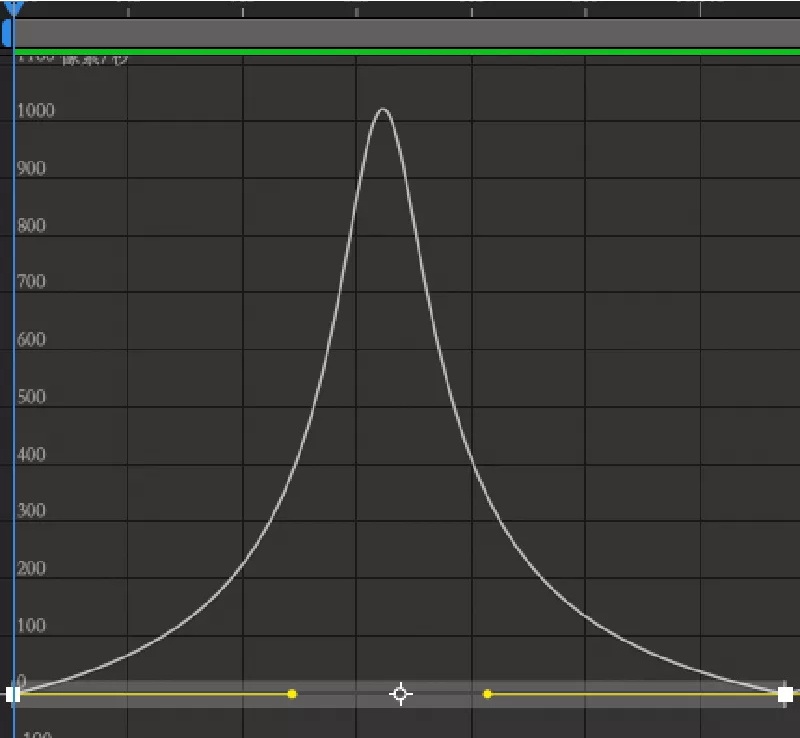Select the left white keyframe square
Viewport: 800px width, 738px height.
[13, 695]
